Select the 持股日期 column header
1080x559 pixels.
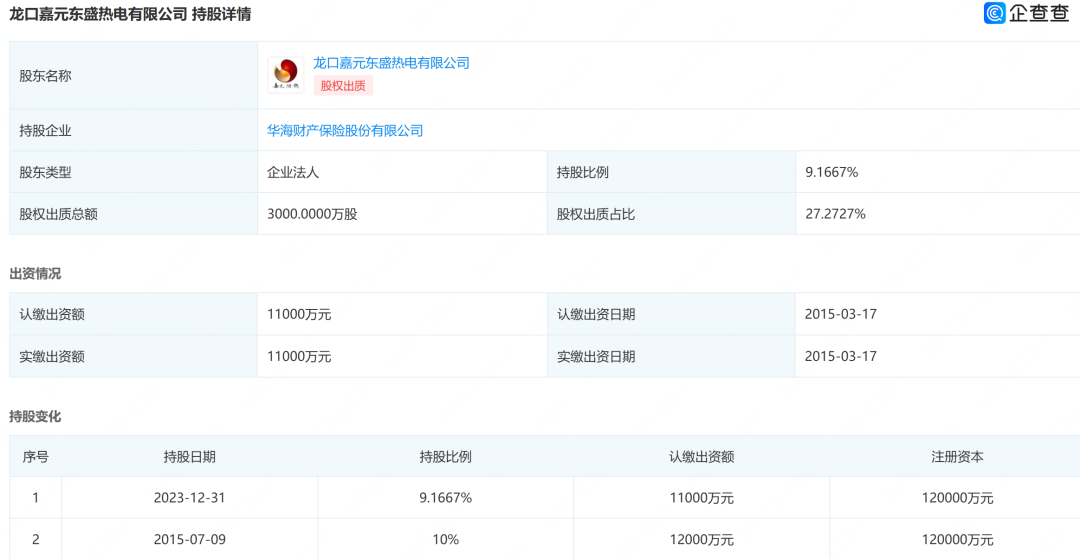coord(189,456)
